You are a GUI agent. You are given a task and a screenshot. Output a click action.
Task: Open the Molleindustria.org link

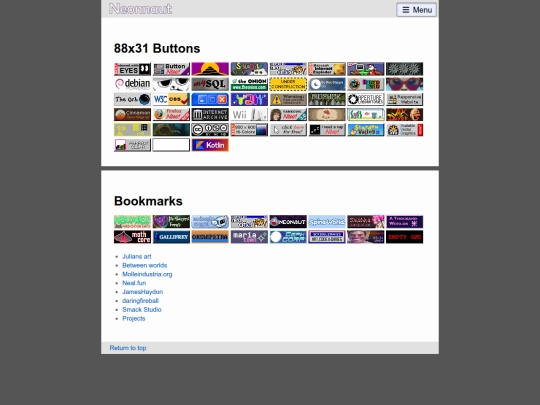147,274
